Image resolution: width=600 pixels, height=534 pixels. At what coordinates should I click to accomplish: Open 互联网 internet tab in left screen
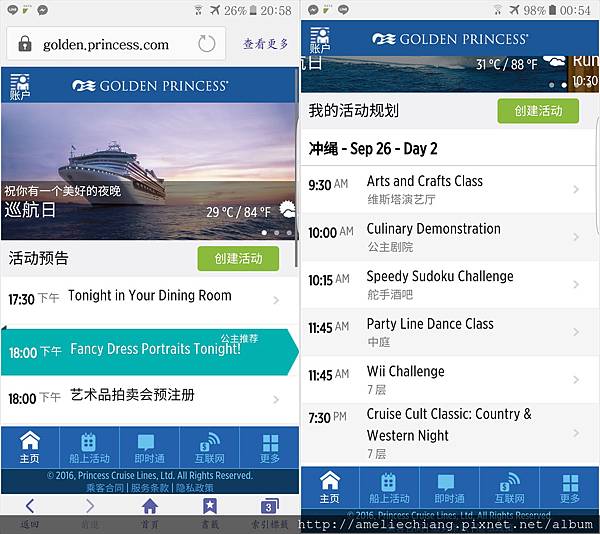(209, 447)
